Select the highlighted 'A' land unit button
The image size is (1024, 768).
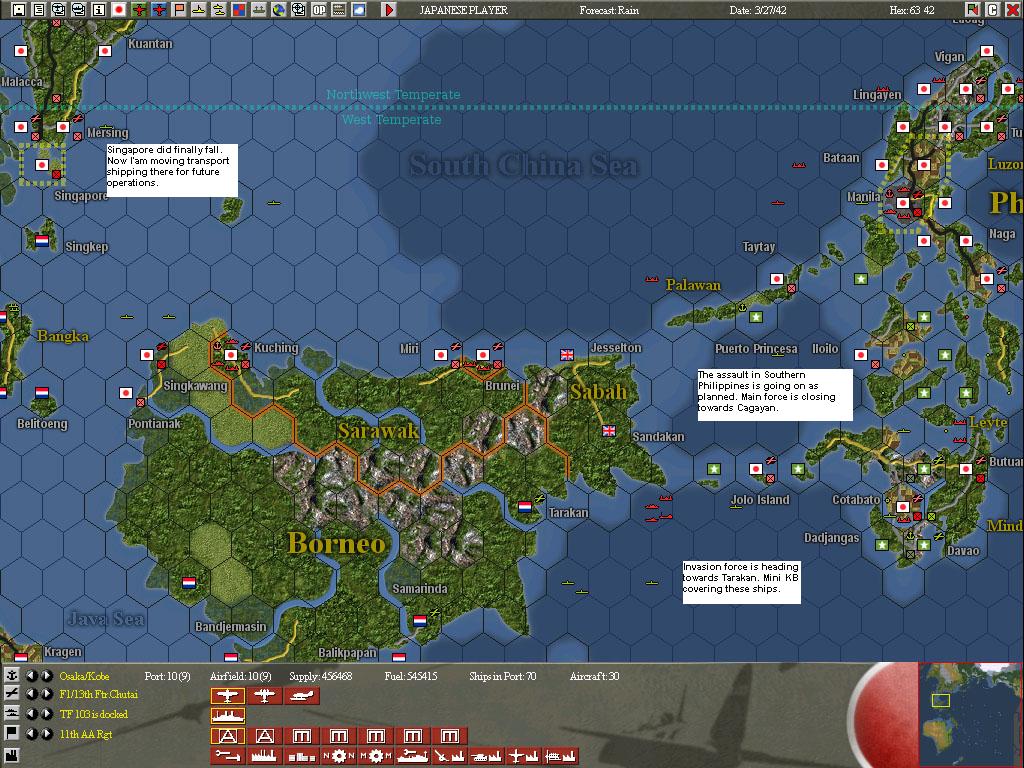click(x=227, y=736)
